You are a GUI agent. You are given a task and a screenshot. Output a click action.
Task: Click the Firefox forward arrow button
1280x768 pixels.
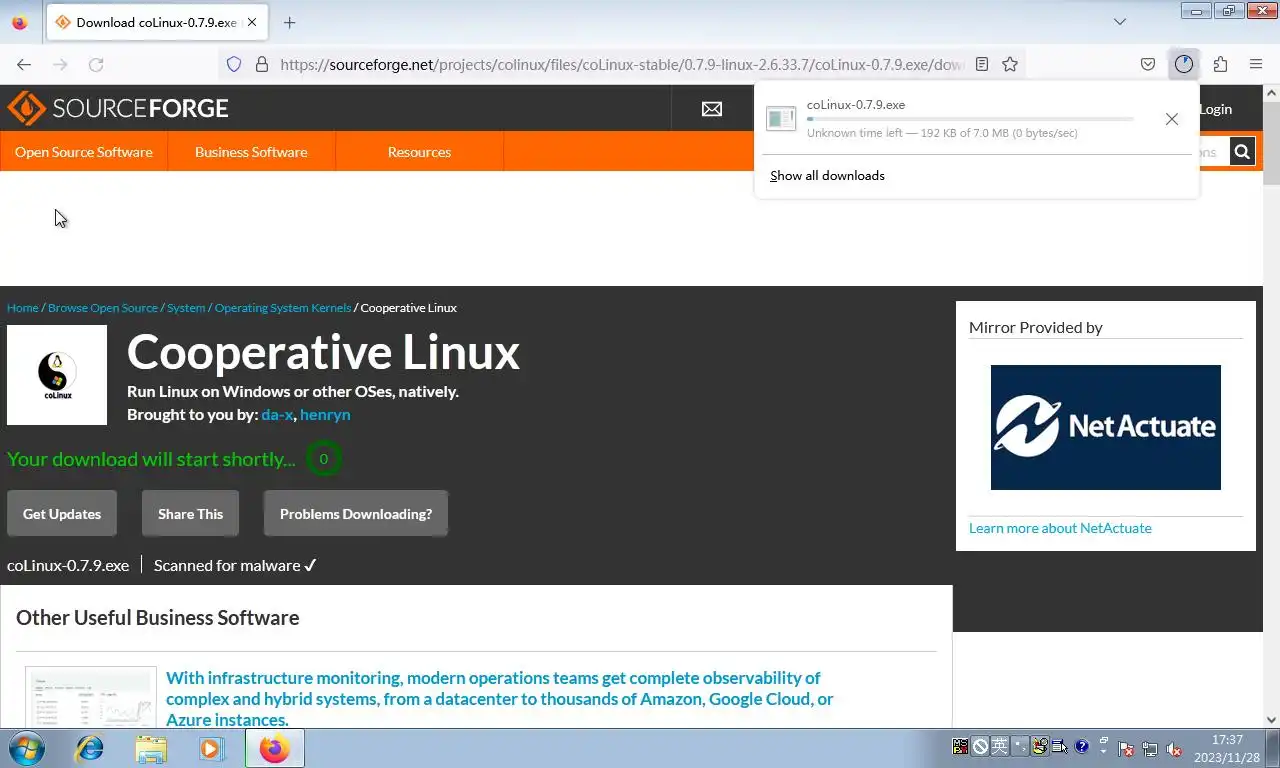click(x=60, y=64)
